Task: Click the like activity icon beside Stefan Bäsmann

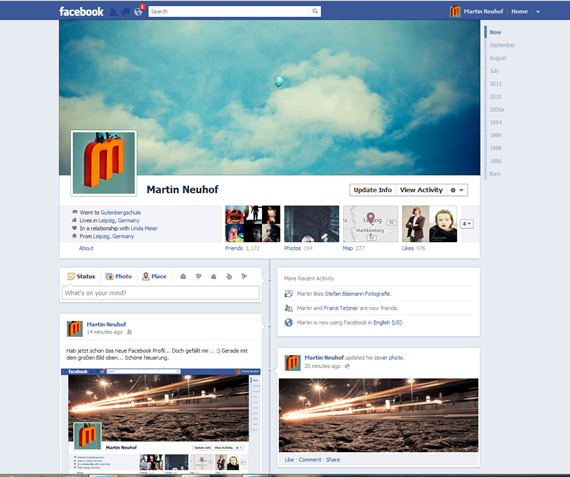Action: pyautogui.click(x=289, y=294)
